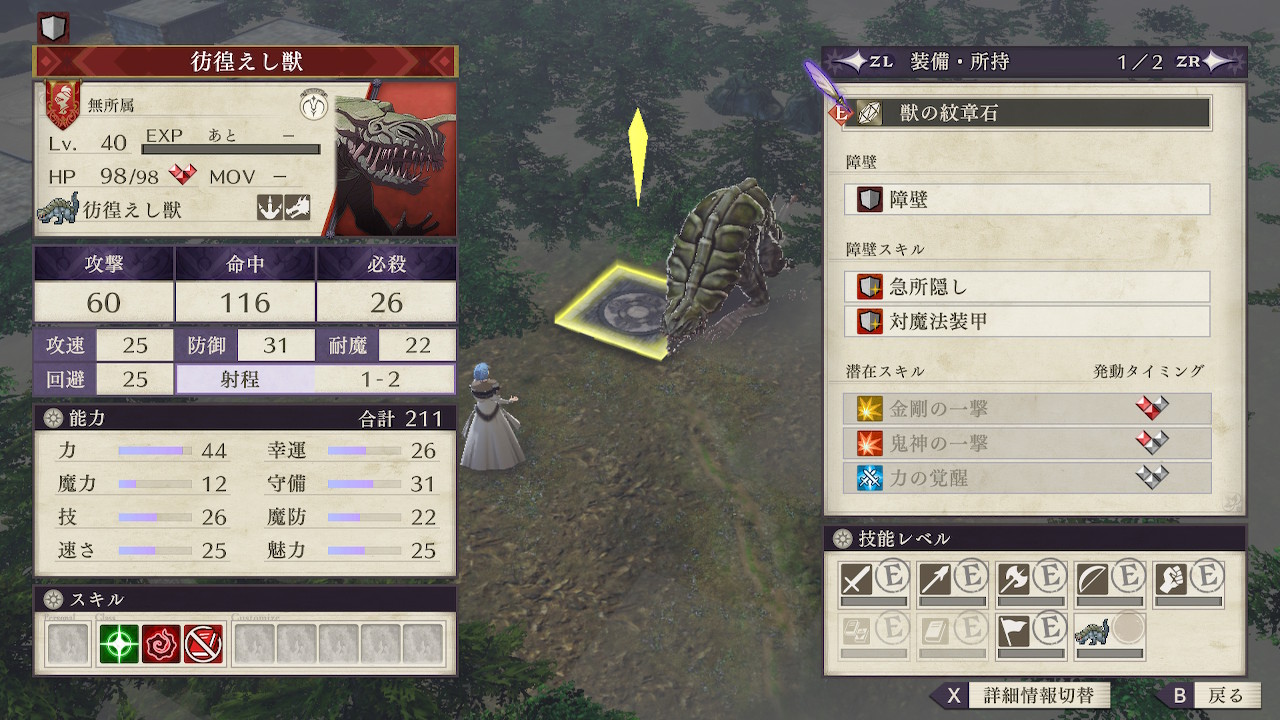
Task: Click the sword skill level icon
Action: pyautogui.click(x=857, y=579)
